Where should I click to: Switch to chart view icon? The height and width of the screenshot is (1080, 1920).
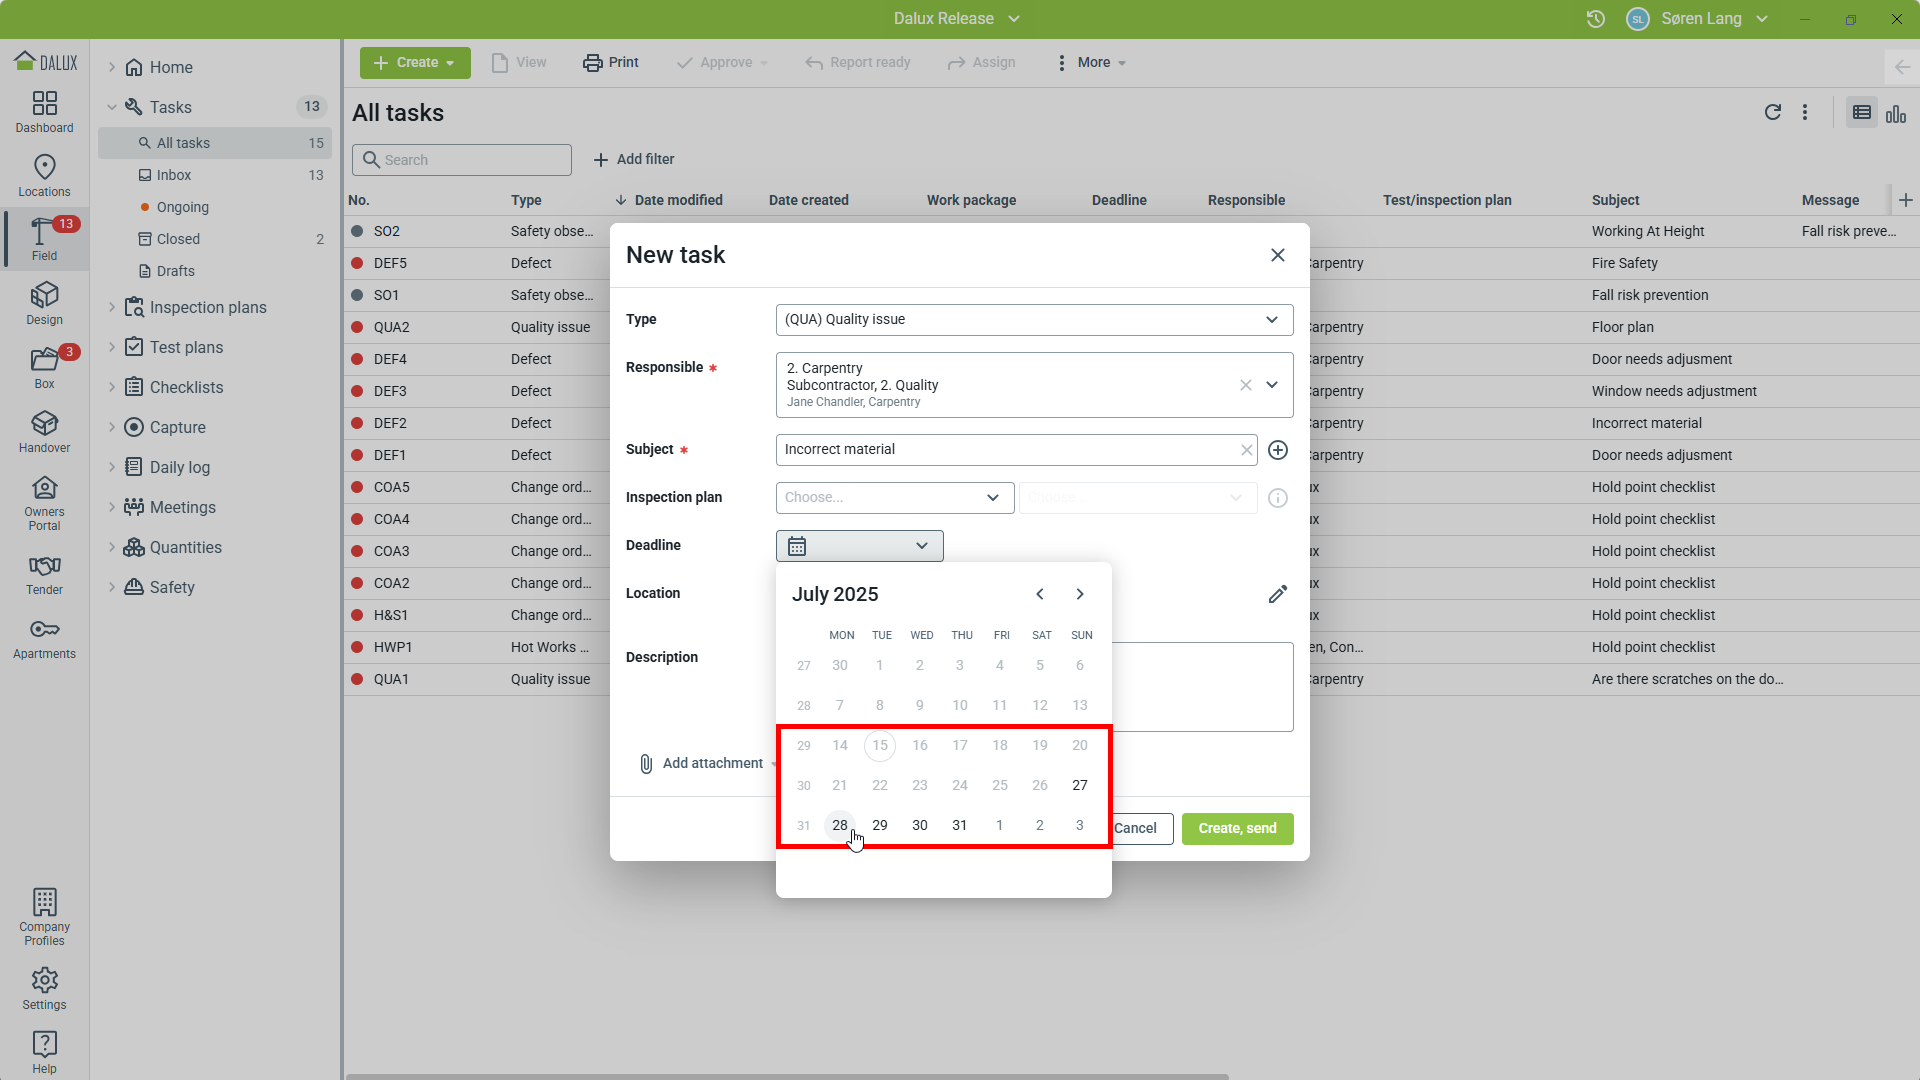1895,113
